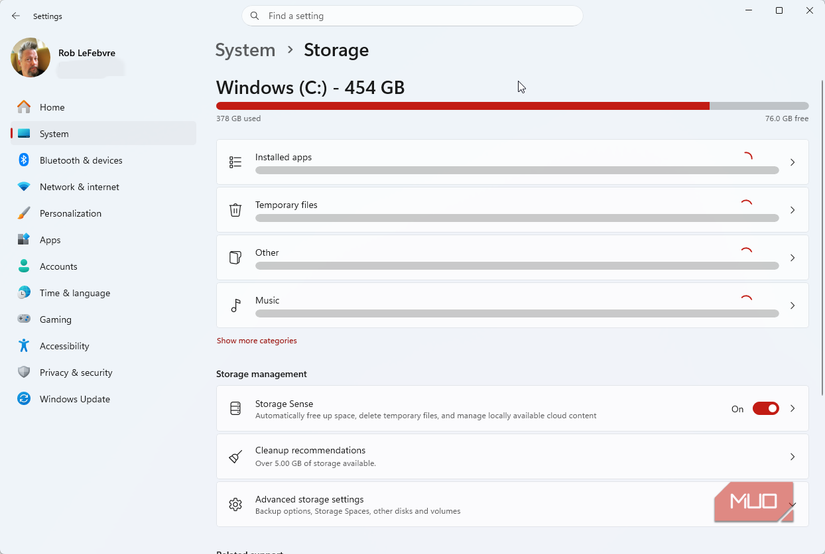Click the Personalization paintbrush icon
Screen dimensions: 825x554
24,213
